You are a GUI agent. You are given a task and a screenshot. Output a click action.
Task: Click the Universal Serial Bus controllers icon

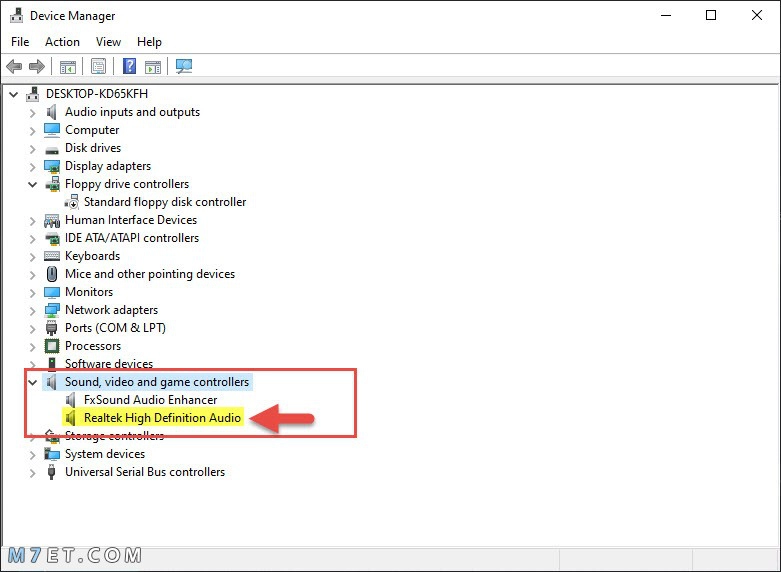click(x=51, y=472)
